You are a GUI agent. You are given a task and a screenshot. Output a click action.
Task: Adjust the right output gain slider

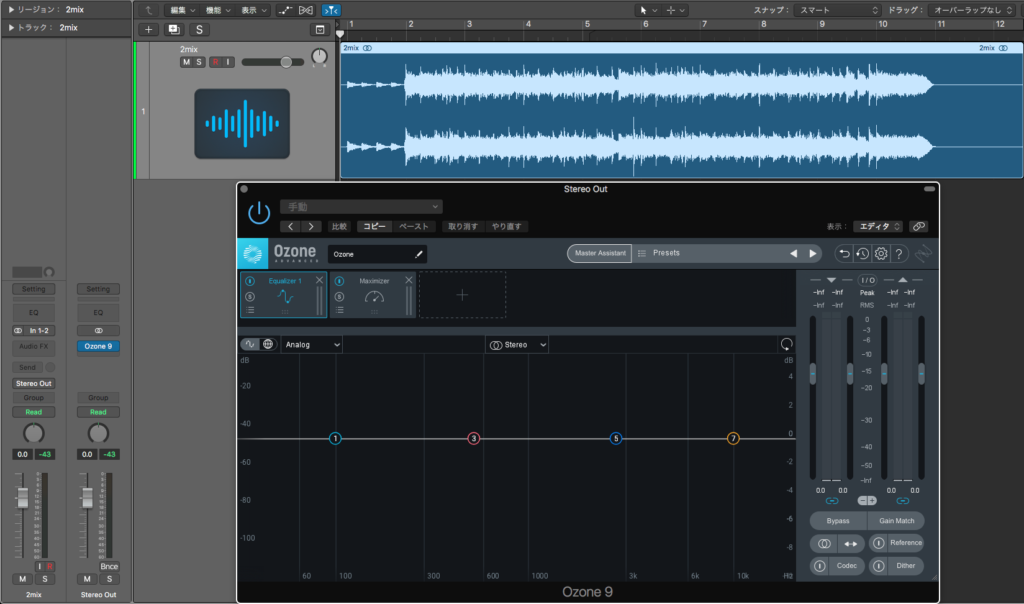pyautogui.click(x=921, y=374)
